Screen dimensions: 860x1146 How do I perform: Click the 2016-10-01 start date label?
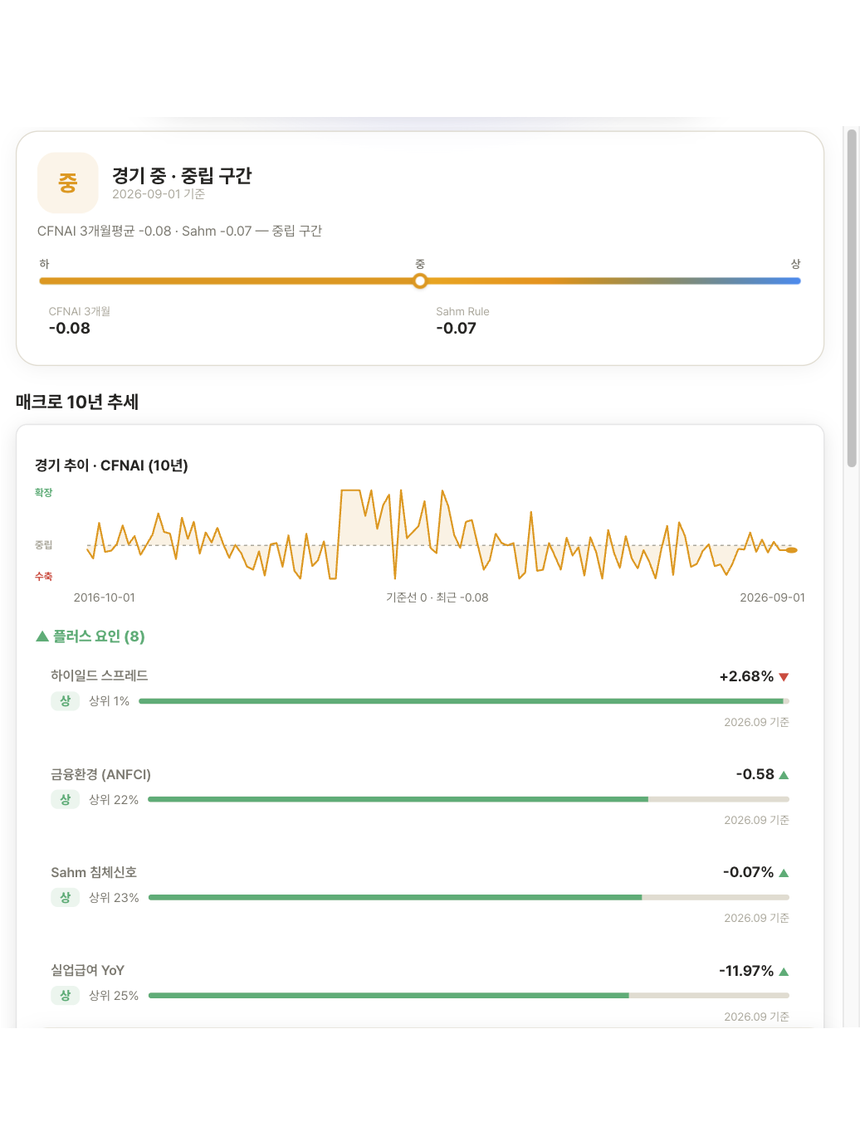tap(104, 598)
